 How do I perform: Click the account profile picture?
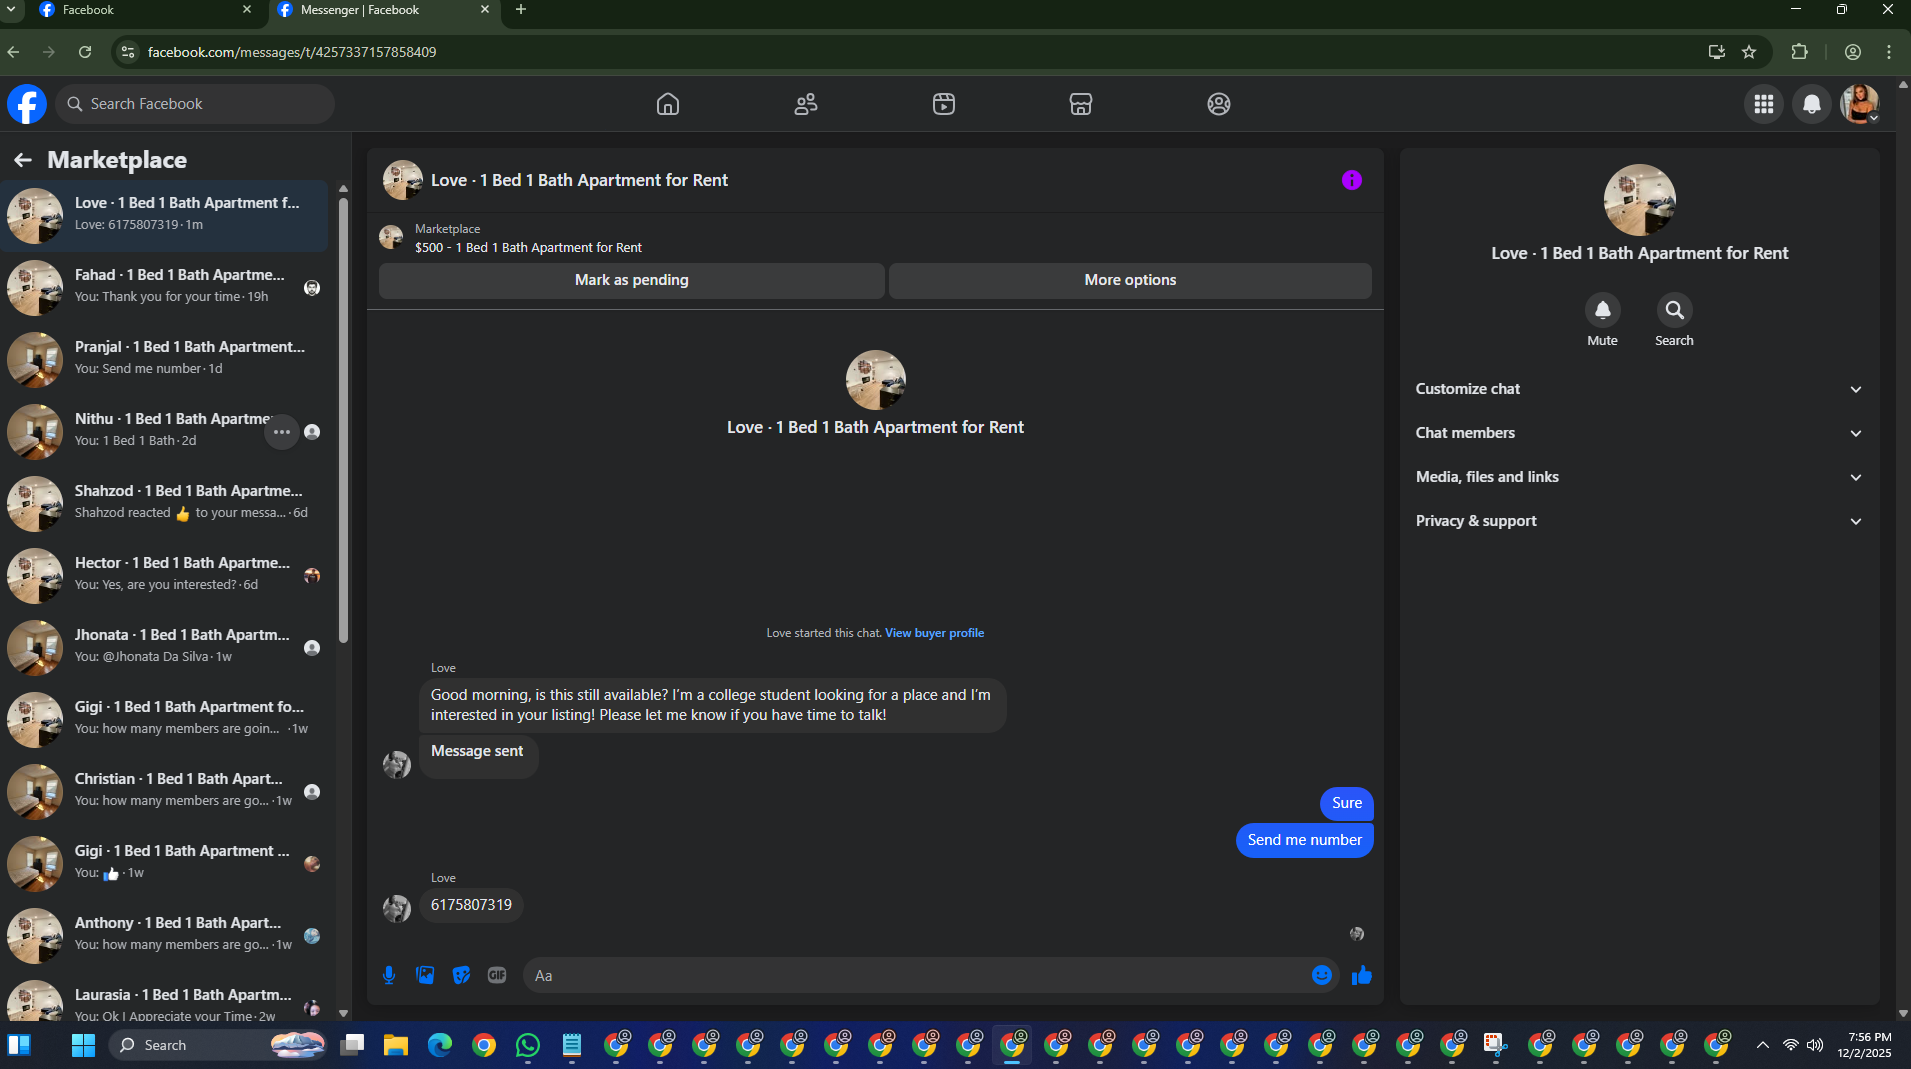(1860, 104)
